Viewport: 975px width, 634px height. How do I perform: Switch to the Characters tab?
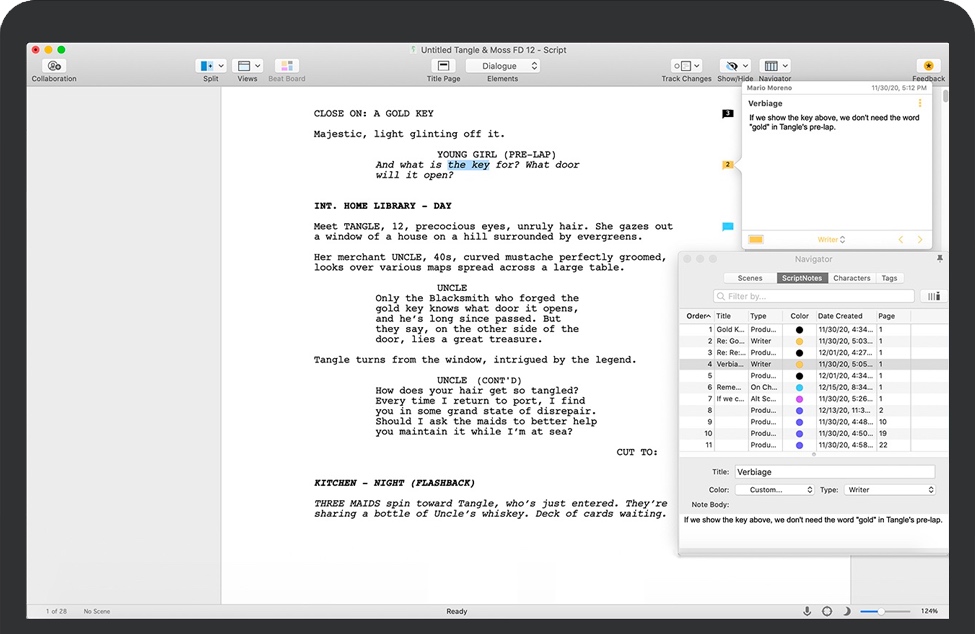pos(852,278)
